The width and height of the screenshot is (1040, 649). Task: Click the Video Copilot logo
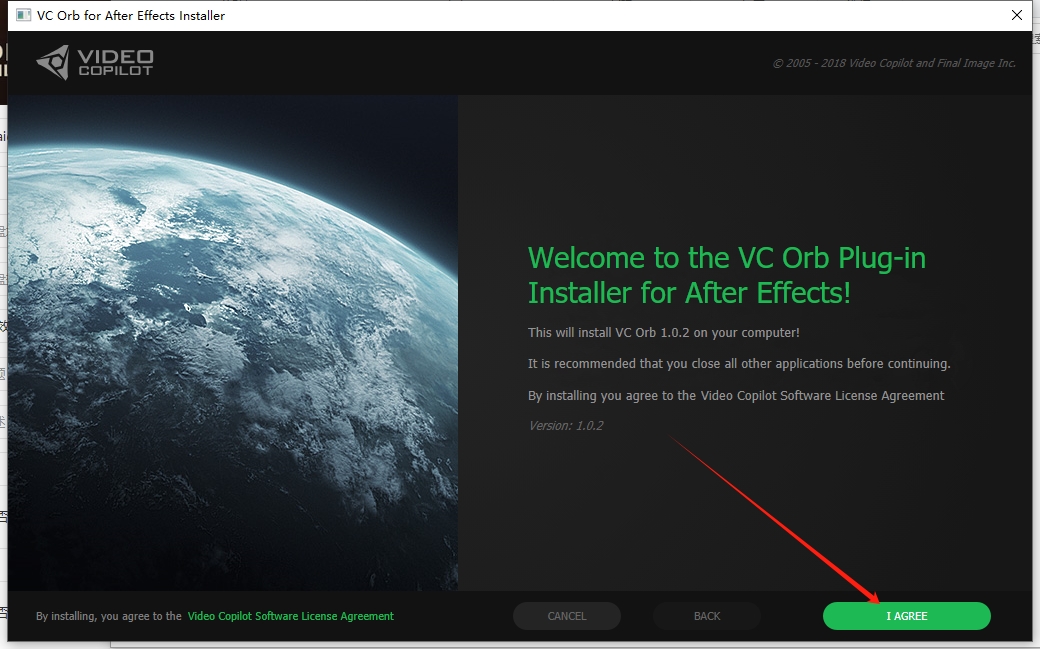point(95,62)
